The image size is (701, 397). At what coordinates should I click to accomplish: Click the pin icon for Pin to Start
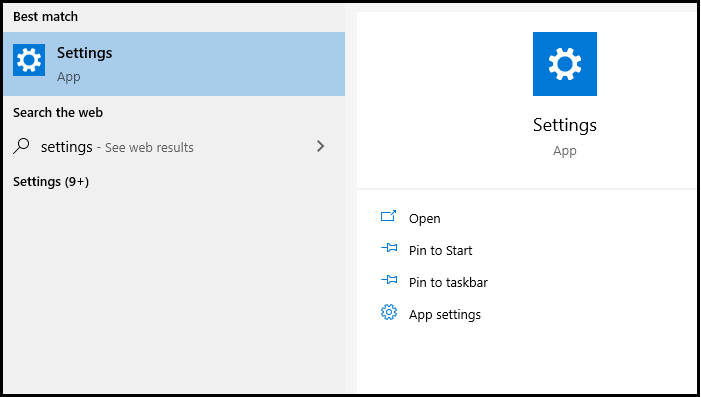389,248
